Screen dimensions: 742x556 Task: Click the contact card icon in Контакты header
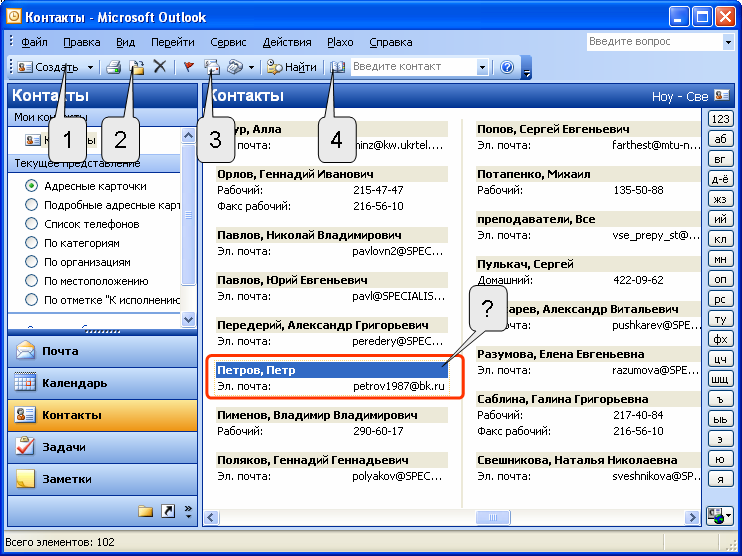[x=722, y=95]
